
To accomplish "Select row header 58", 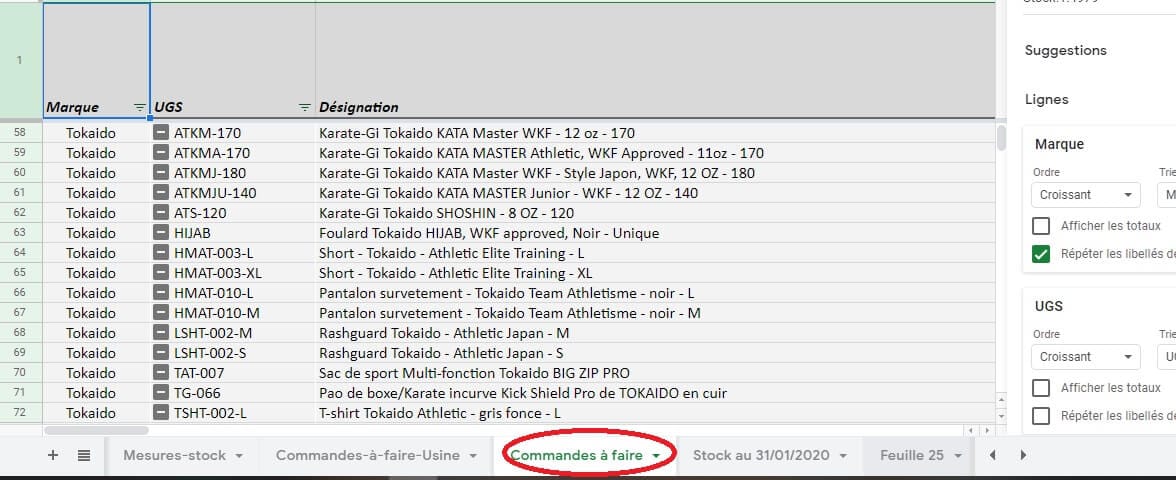I will (20, 134).
